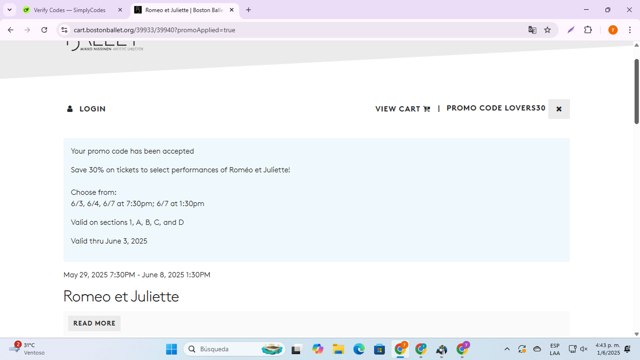Translate this page icon

tap(532, 30)
